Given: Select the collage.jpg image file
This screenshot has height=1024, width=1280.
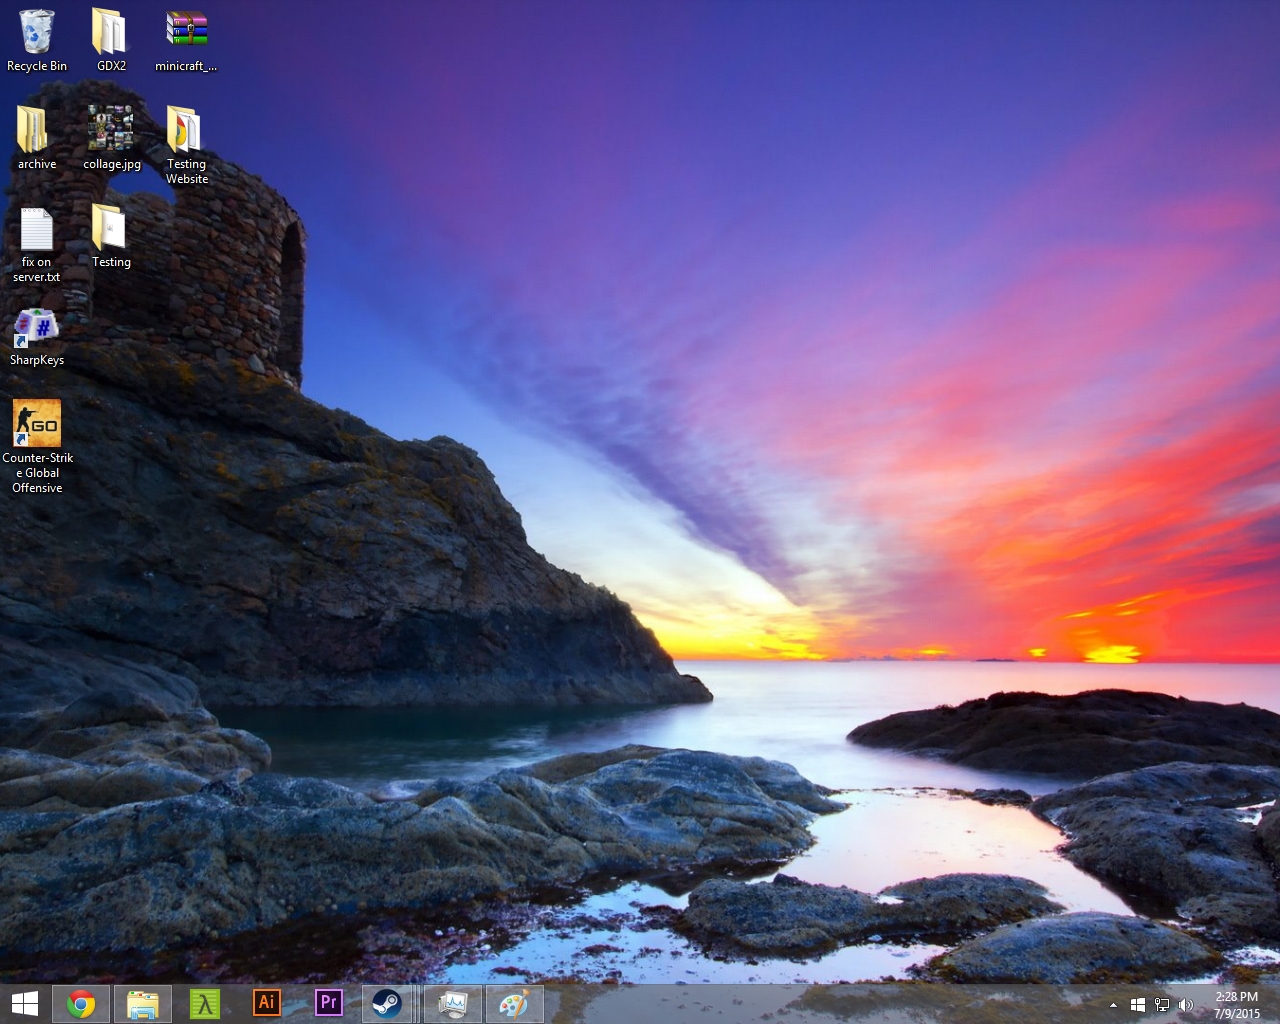Looking at the screenshot, I should click(111, 138).
